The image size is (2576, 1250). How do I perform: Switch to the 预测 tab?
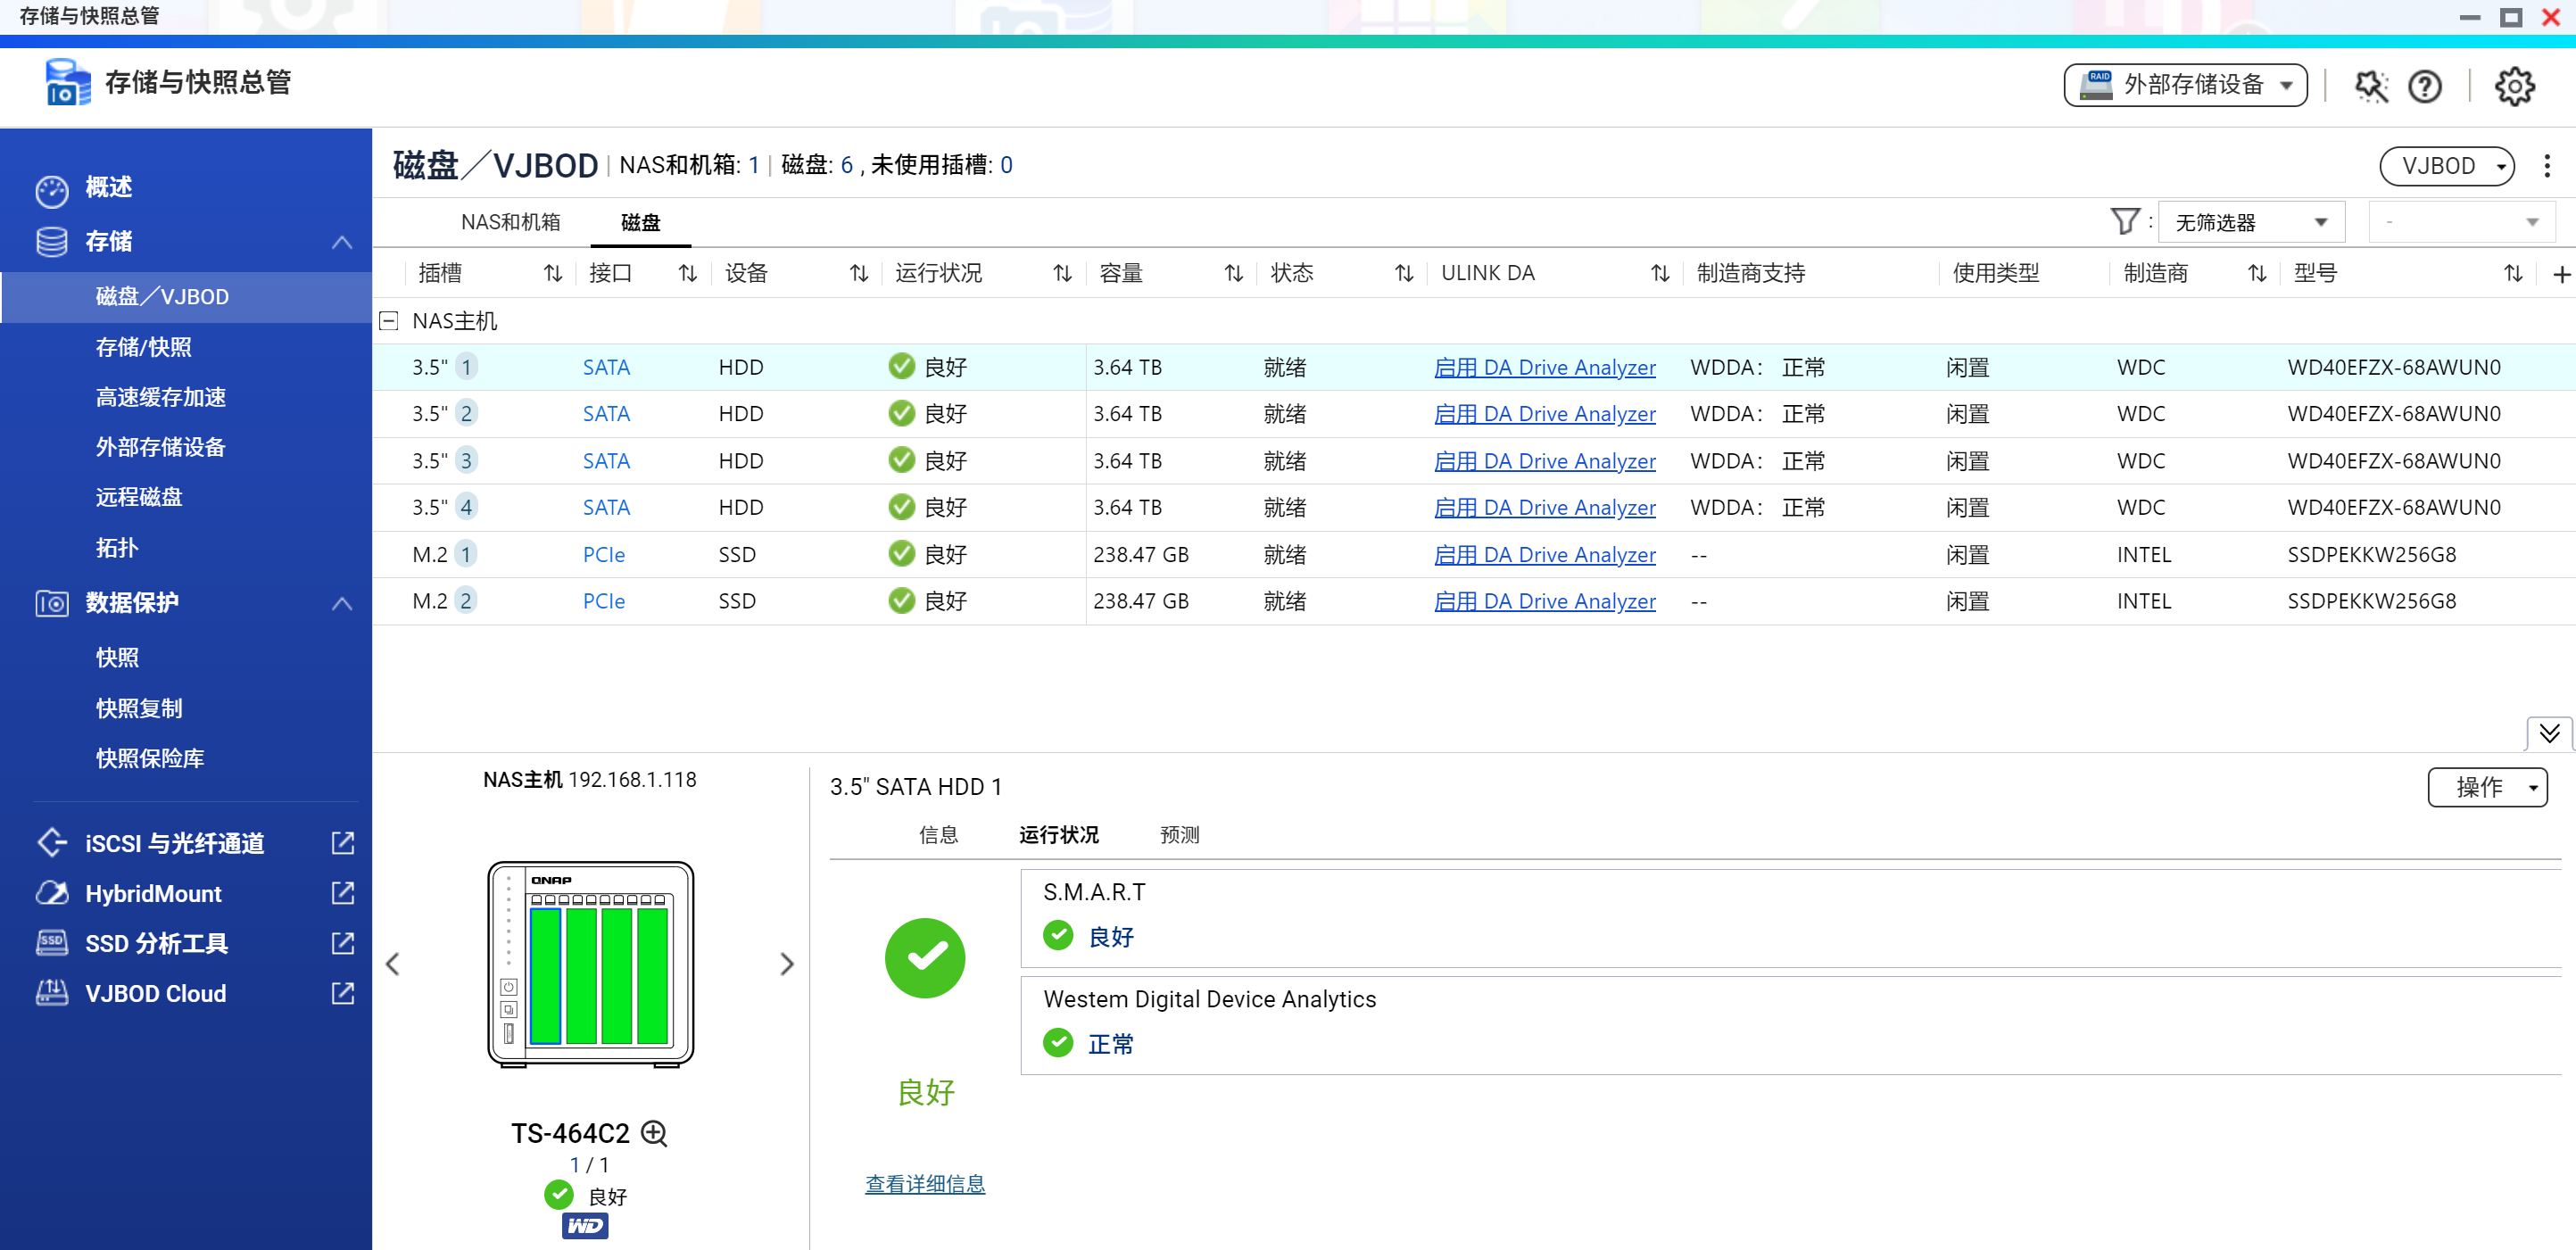coord(1179,834)
